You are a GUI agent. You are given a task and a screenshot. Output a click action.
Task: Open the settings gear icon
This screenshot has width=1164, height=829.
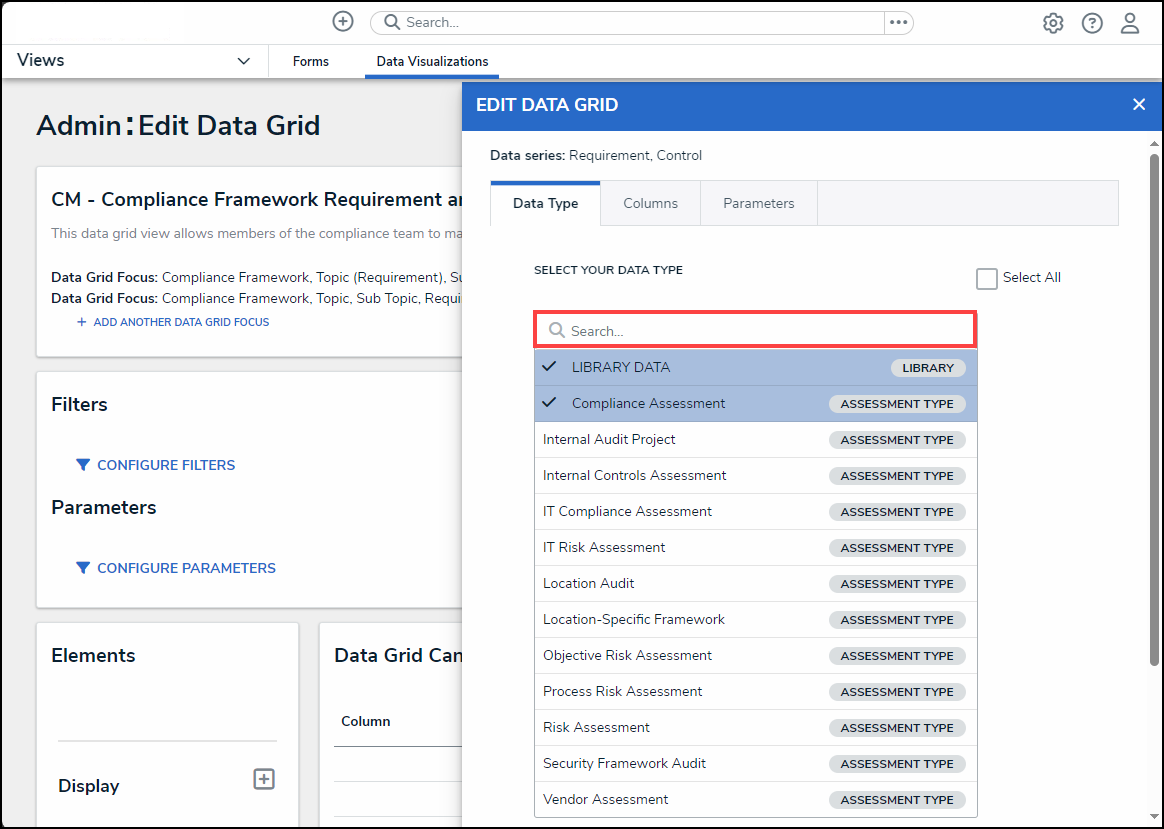[x=1053, y=23]
